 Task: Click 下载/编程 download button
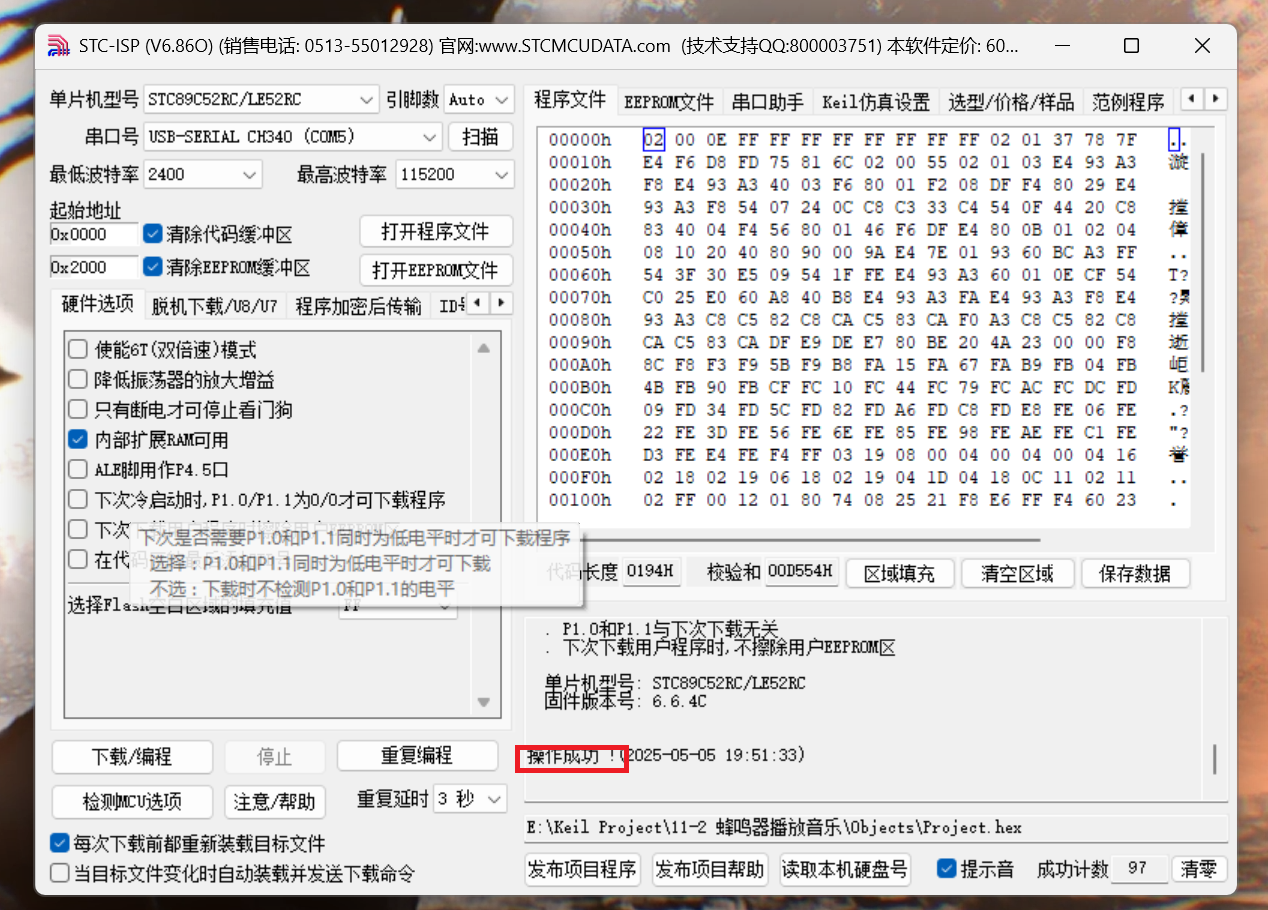pyautogui.click(x=132, y=756)
